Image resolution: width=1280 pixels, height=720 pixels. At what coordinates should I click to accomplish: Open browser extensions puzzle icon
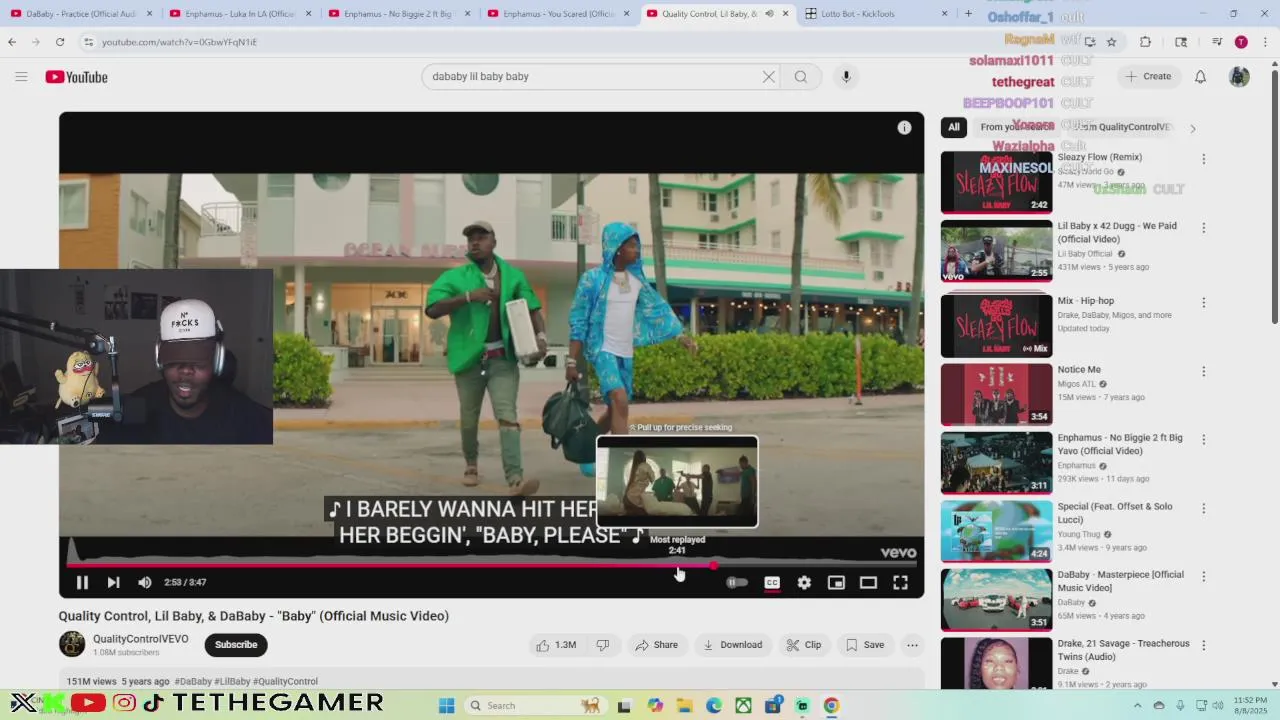(1146, 42)
